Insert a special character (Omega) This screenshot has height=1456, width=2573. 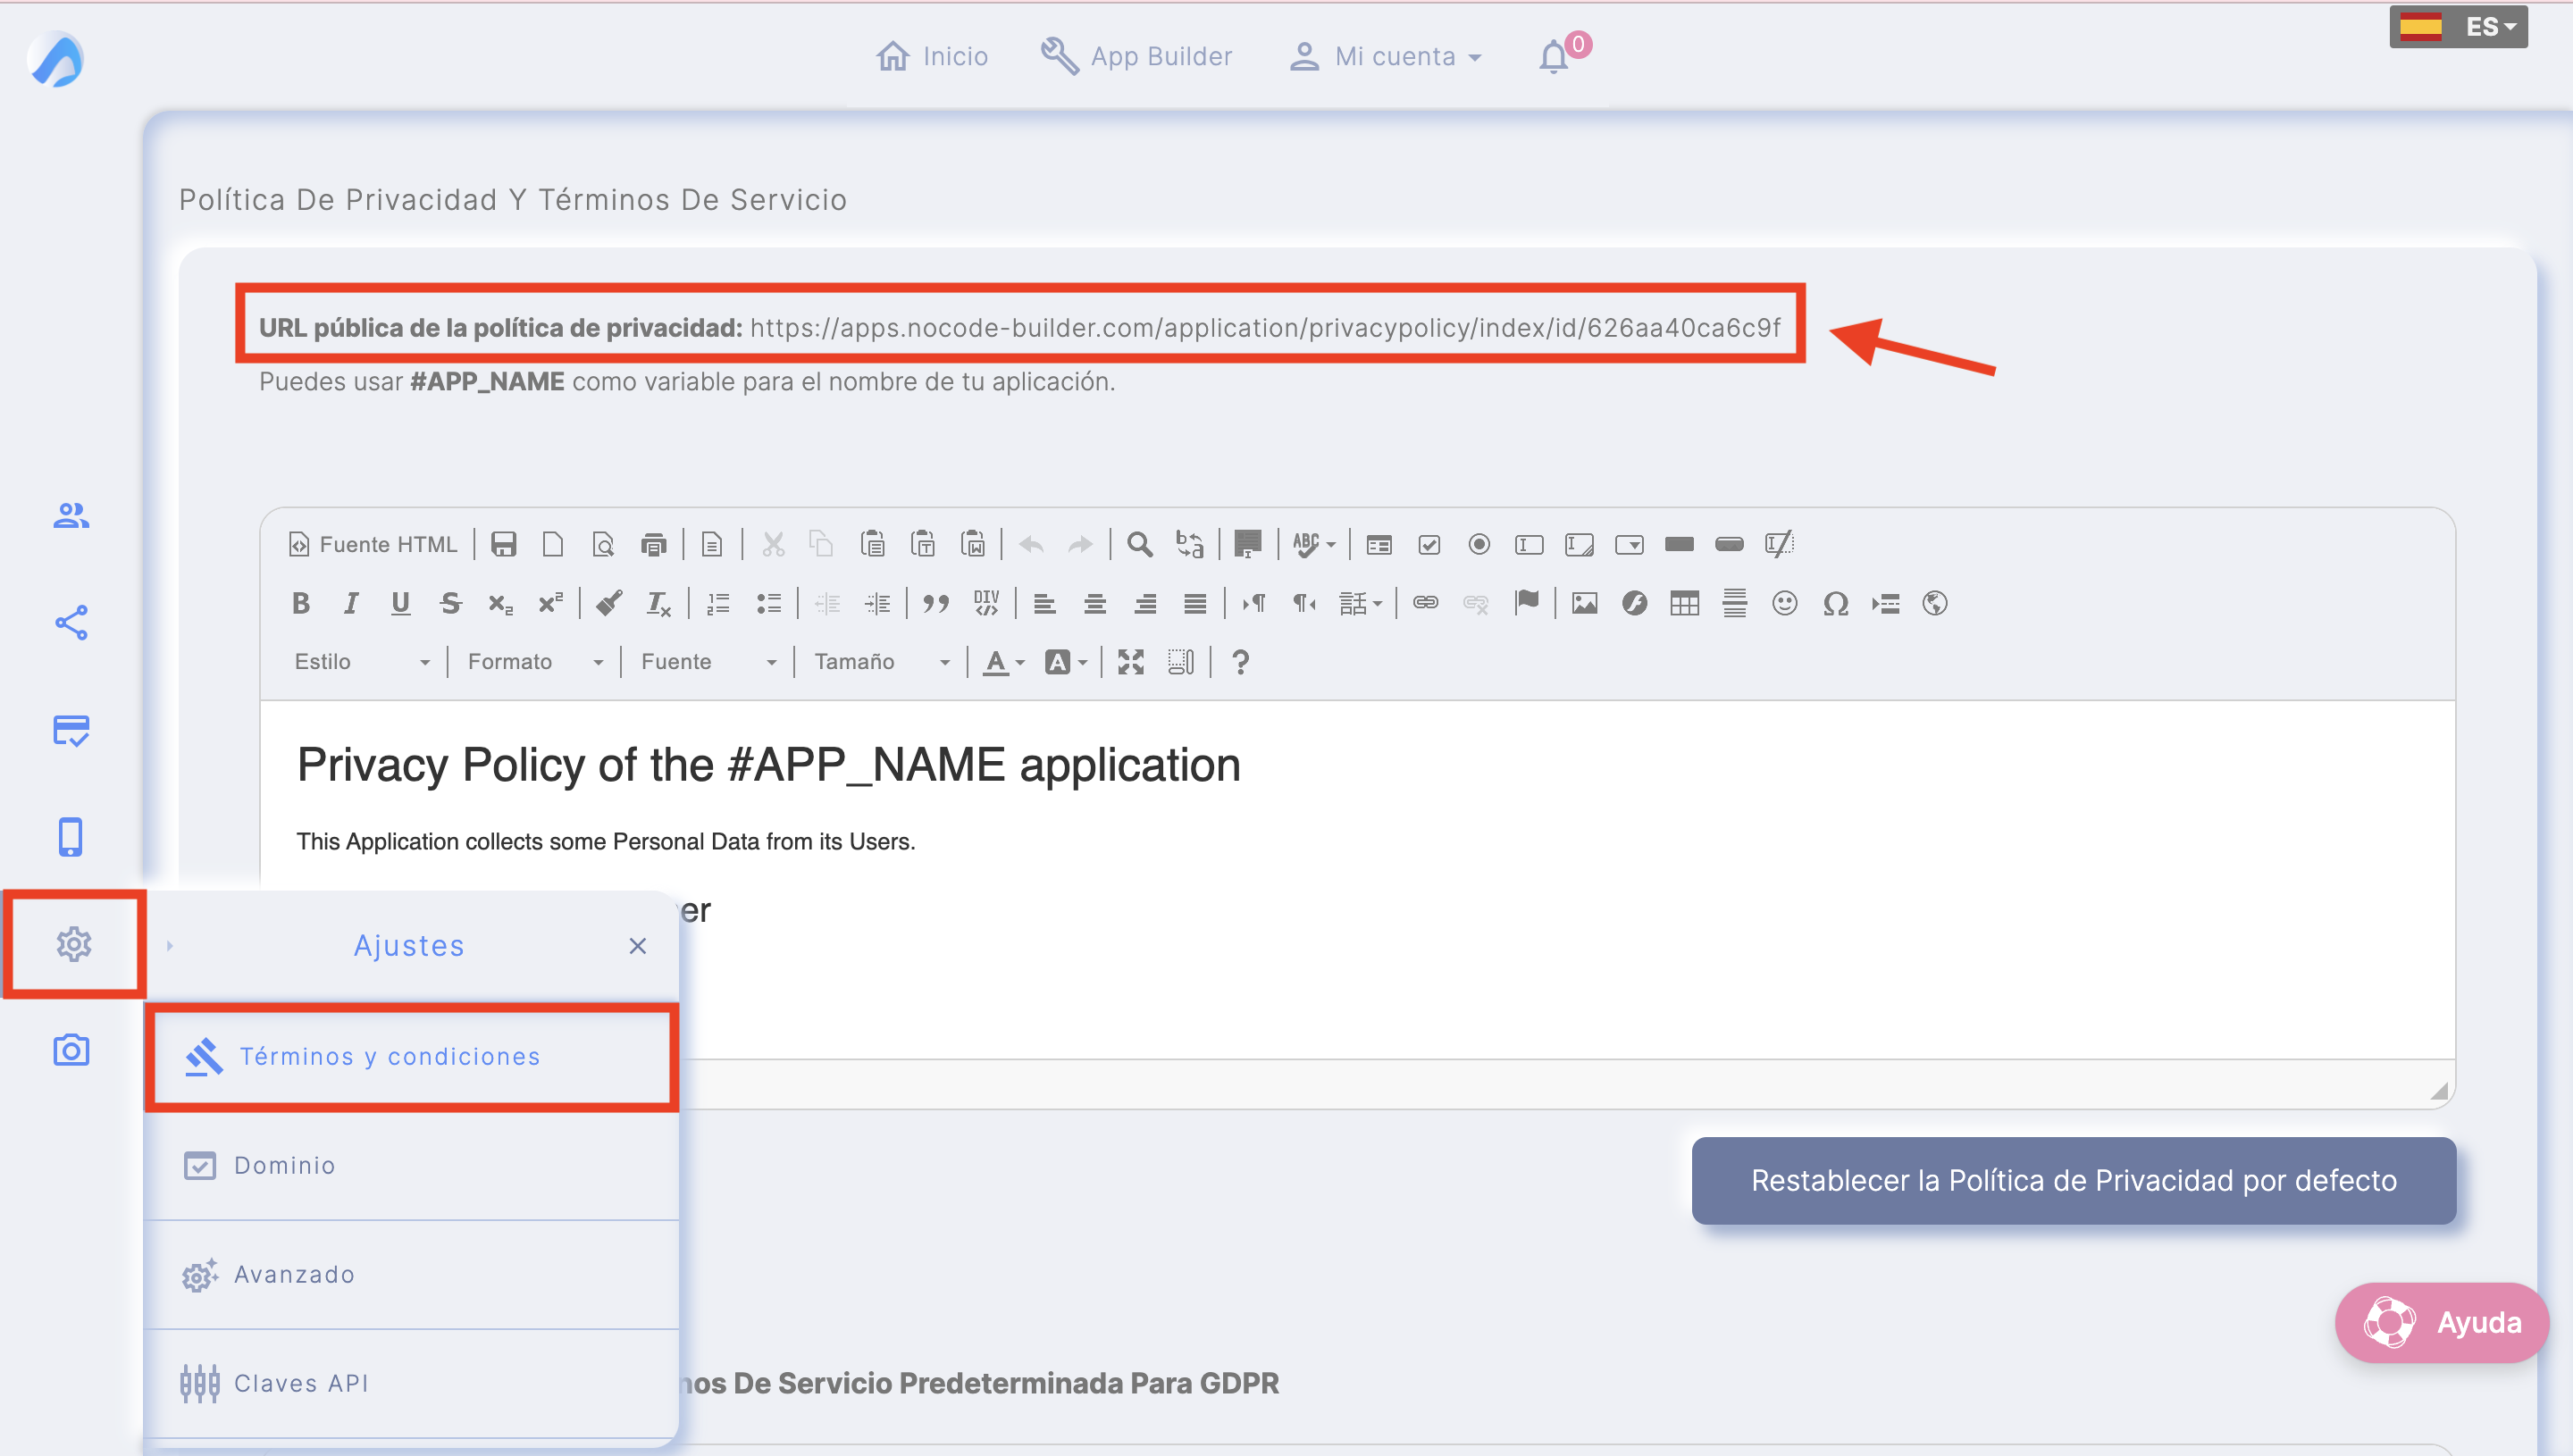[x=1835, y=603]
